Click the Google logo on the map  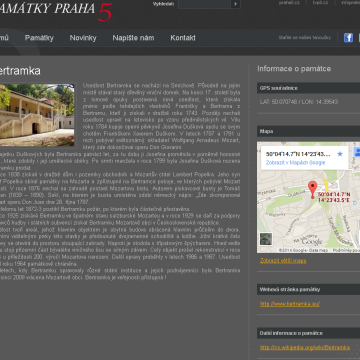point(313,241)
